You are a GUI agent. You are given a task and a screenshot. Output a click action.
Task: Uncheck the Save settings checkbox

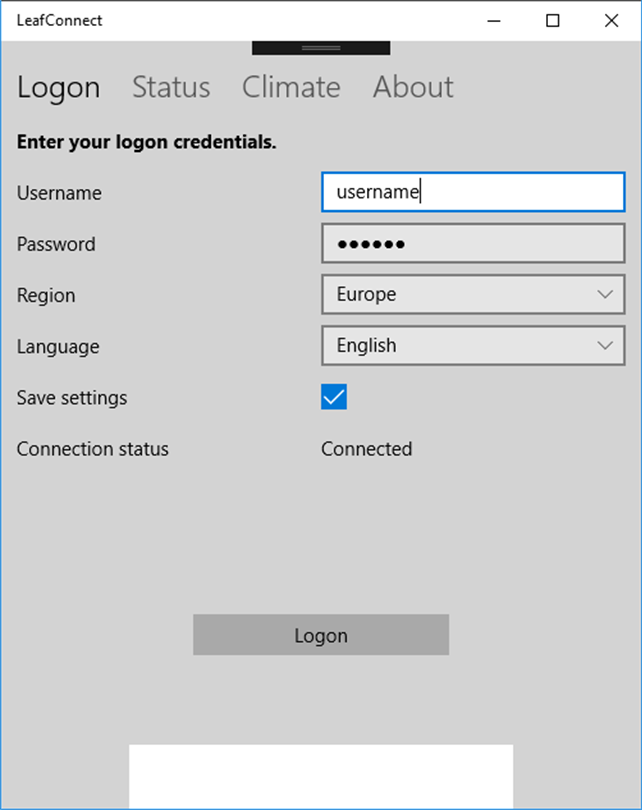tap(334, 397)
